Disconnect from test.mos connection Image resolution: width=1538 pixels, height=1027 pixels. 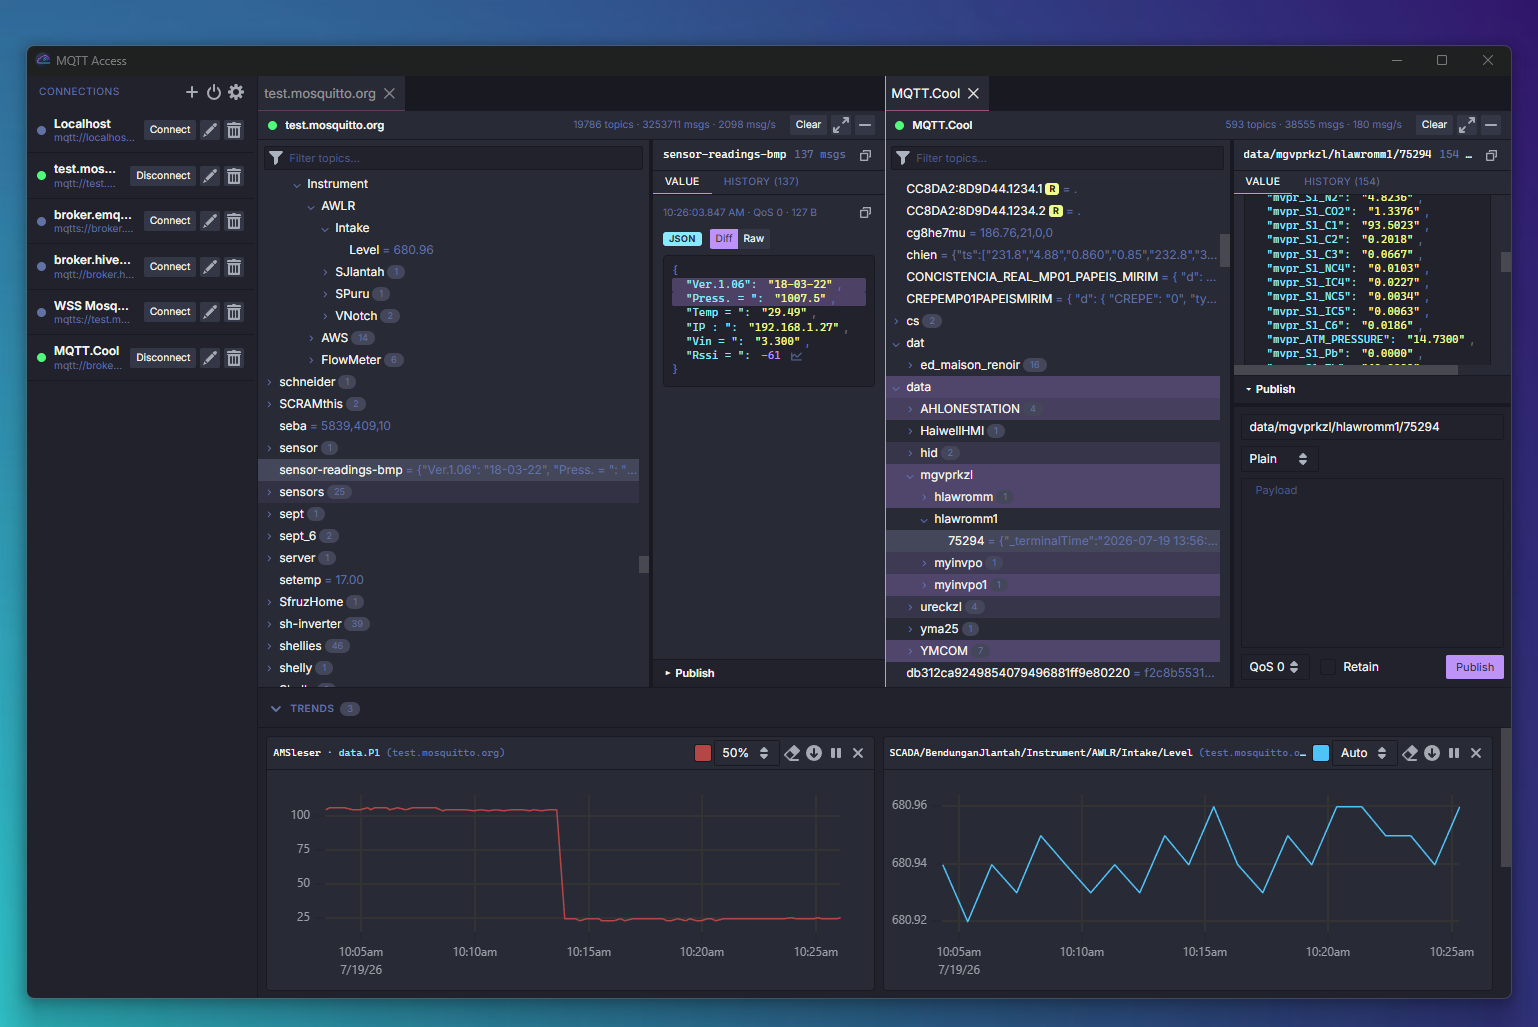(x=163, y=176)
